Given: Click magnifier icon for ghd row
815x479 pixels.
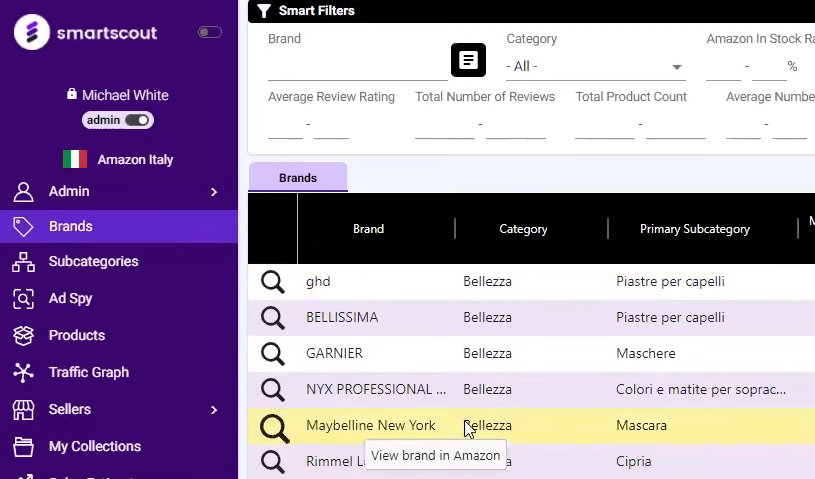Looking at the screenshot, I should coord(273,282).
